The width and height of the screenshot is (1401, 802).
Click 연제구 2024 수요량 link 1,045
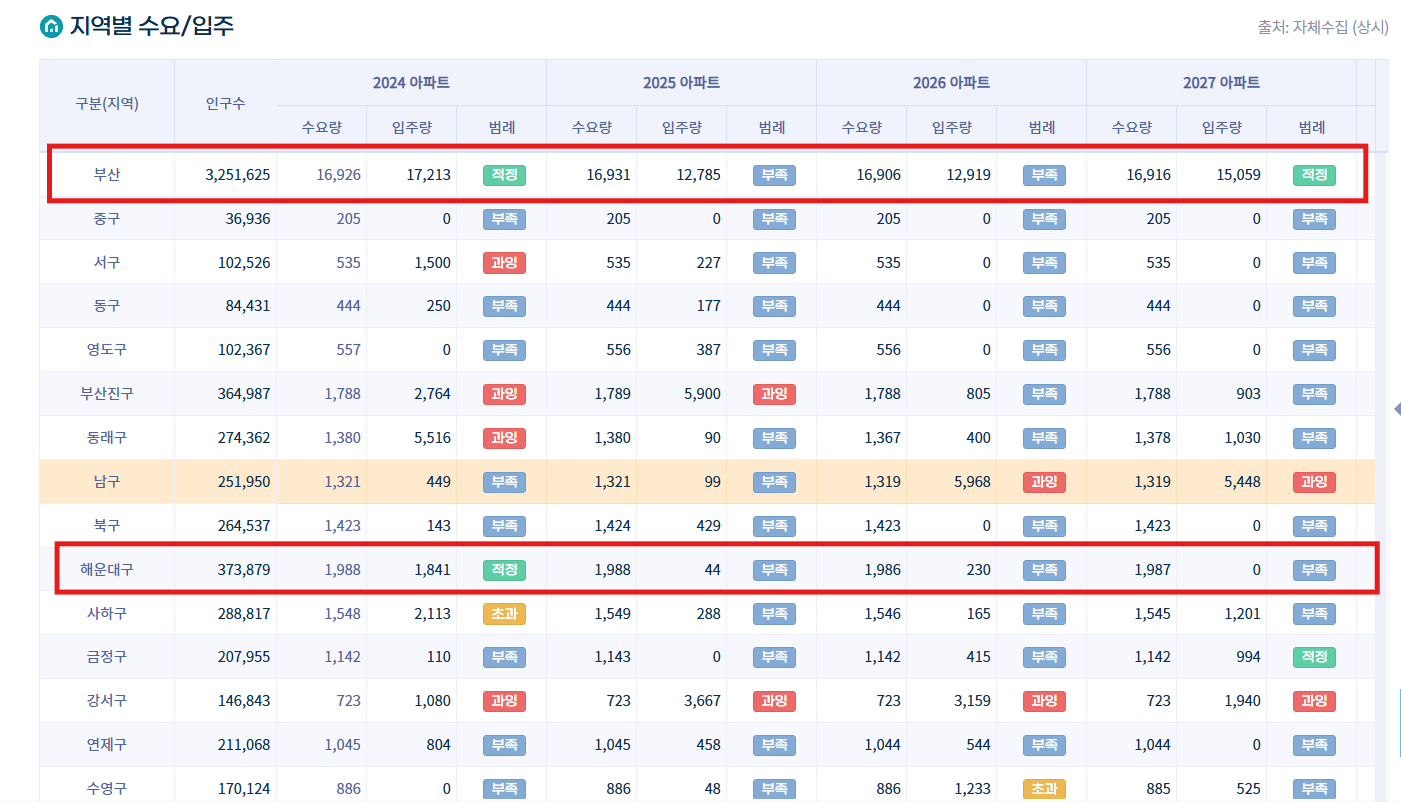click(343, 745)
